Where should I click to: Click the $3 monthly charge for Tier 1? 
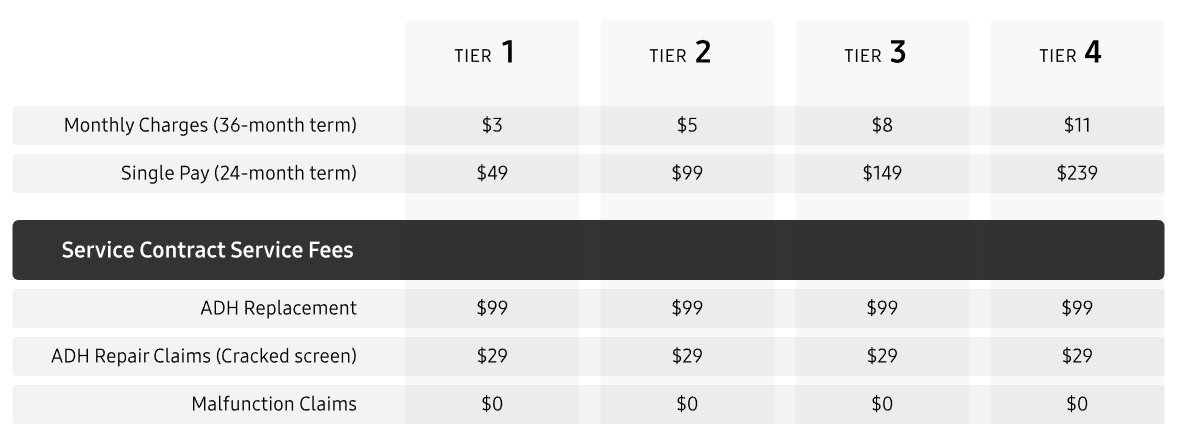(492, 126)
